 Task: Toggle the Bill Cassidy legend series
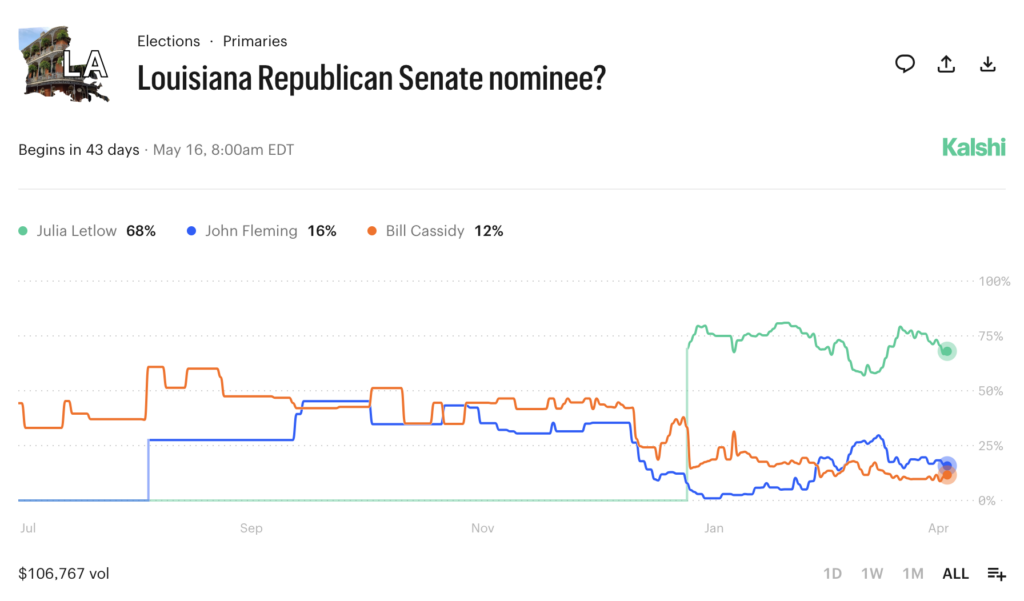(425, 231)
